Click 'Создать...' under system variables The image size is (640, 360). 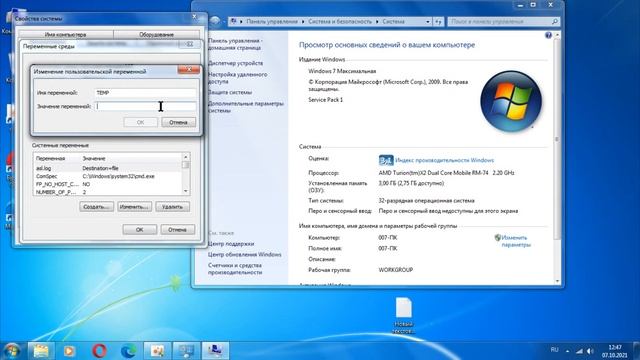pos(97,207)
